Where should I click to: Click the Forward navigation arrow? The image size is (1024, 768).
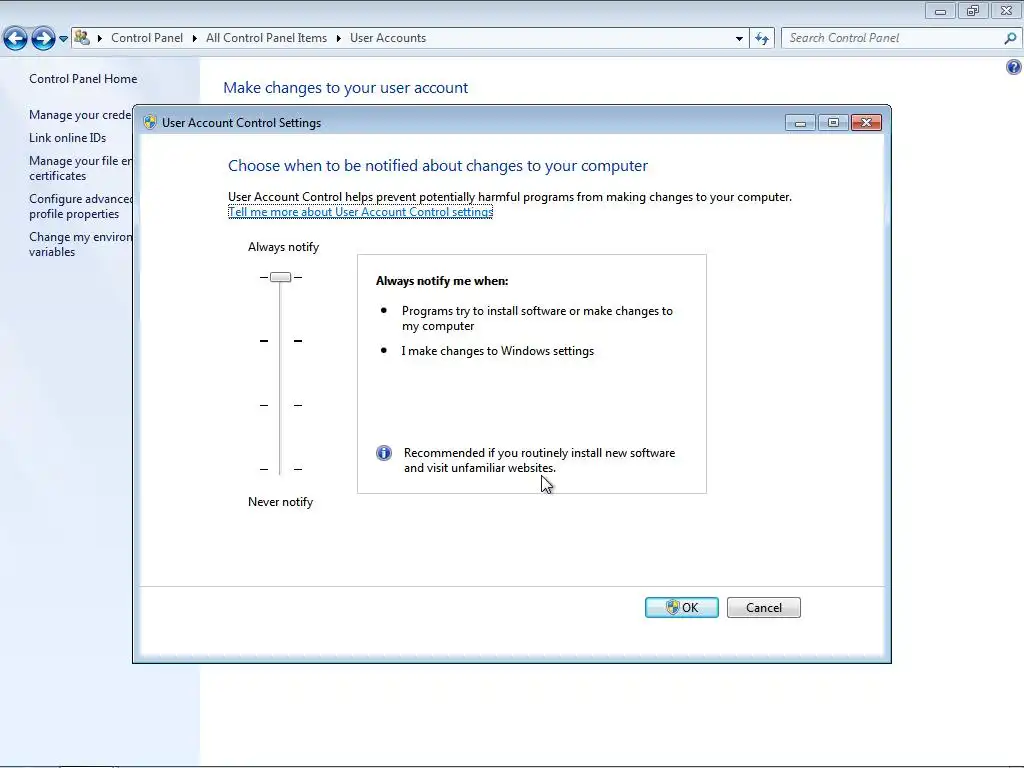click(43, 39)
